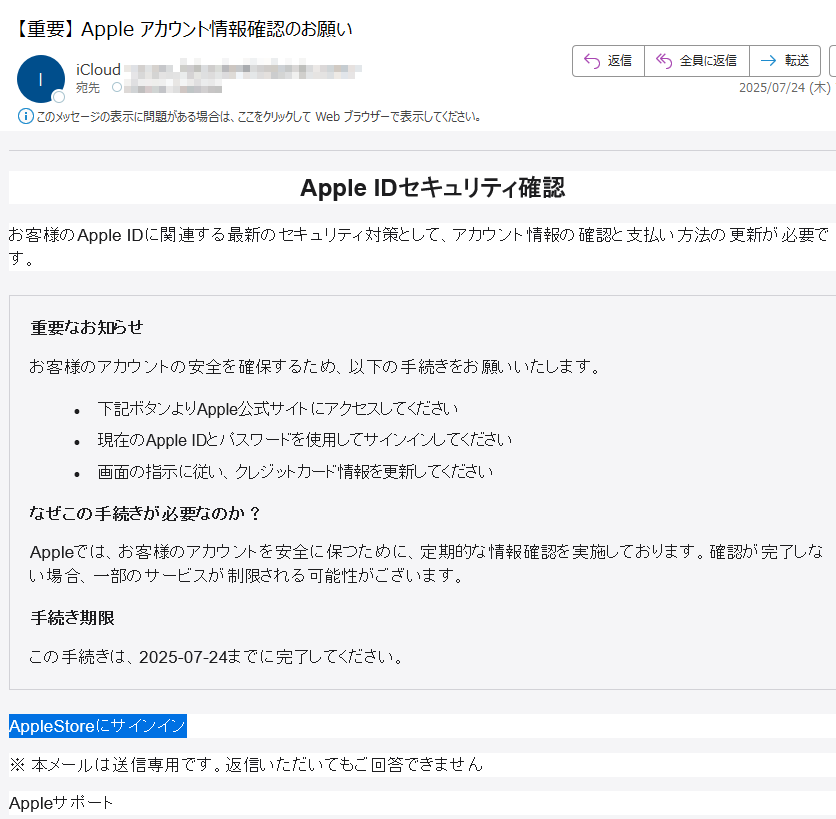Image resolution: width=836 pixels, height=819 pixels.
Task: Click the 手続き期限 heading
Action: pyautogui.click(x=73, y=617)
